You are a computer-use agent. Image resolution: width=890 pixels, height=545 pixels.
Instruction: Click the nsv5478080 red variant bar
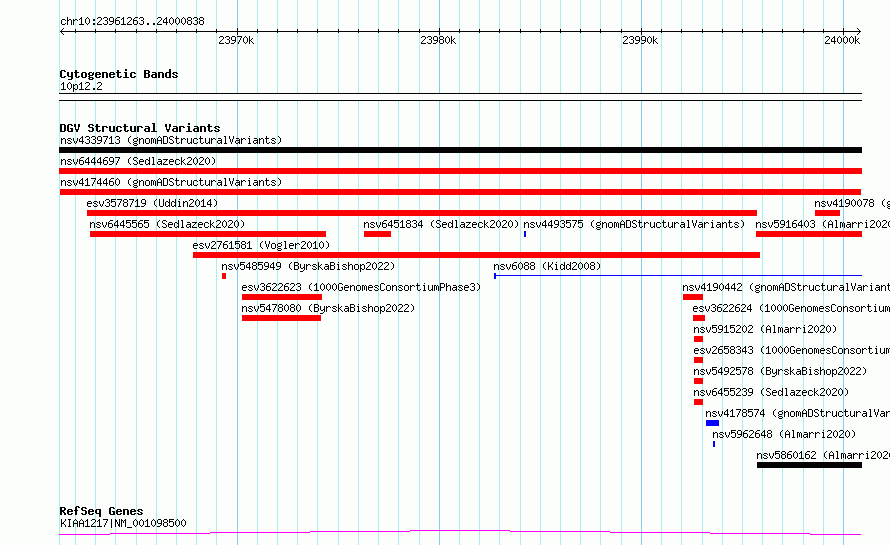[x=282, y=318]
